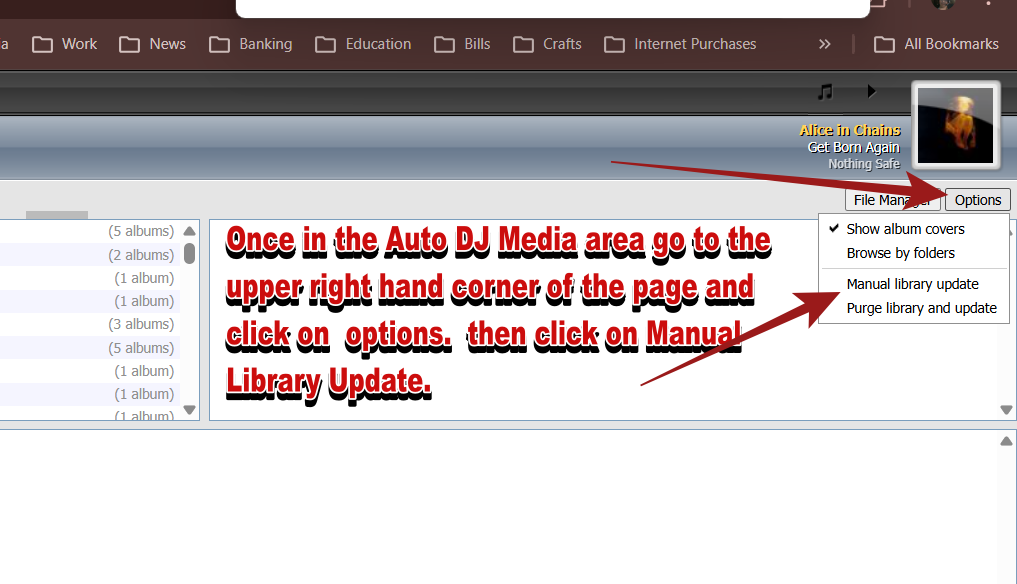Click the music note icon
1017x584 pixels.
[825, 92]
